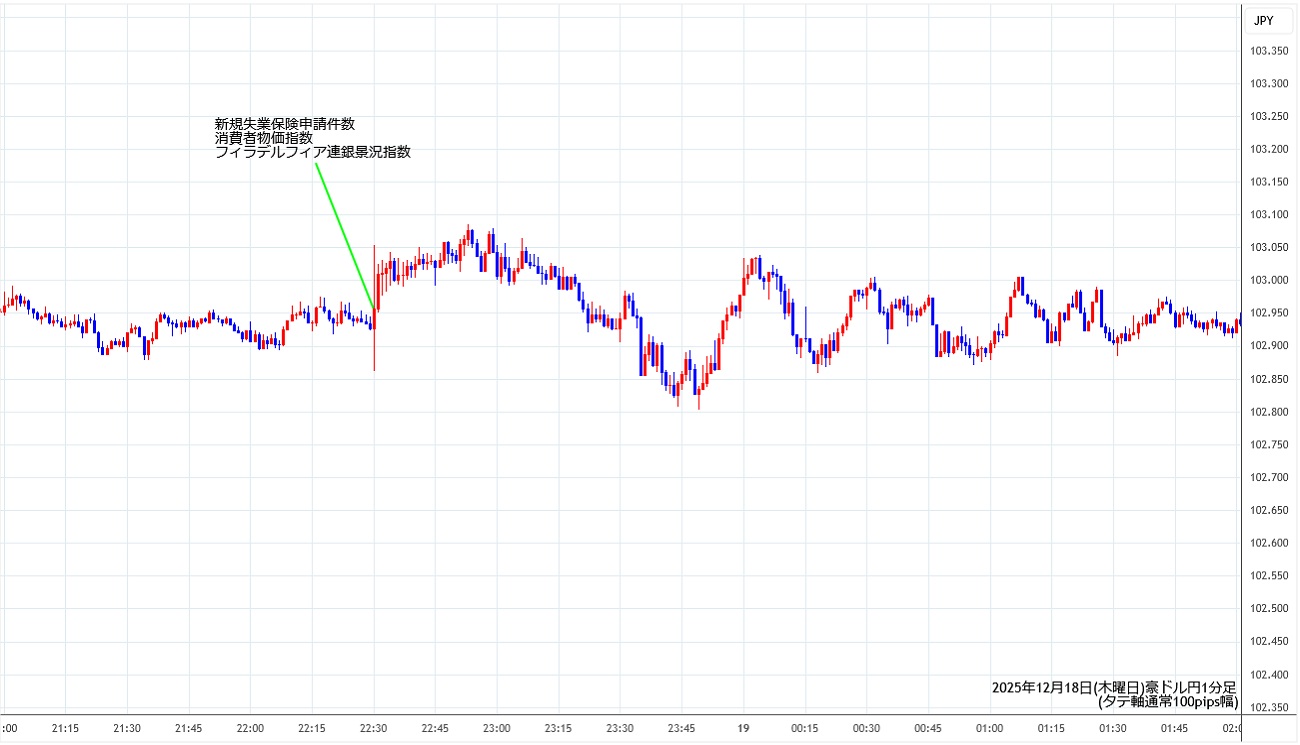This screenshot has width=1300, height=745.
Task: Select the 103.350 price axis label
Action: pyautogui.click(x=1270, y=52)
